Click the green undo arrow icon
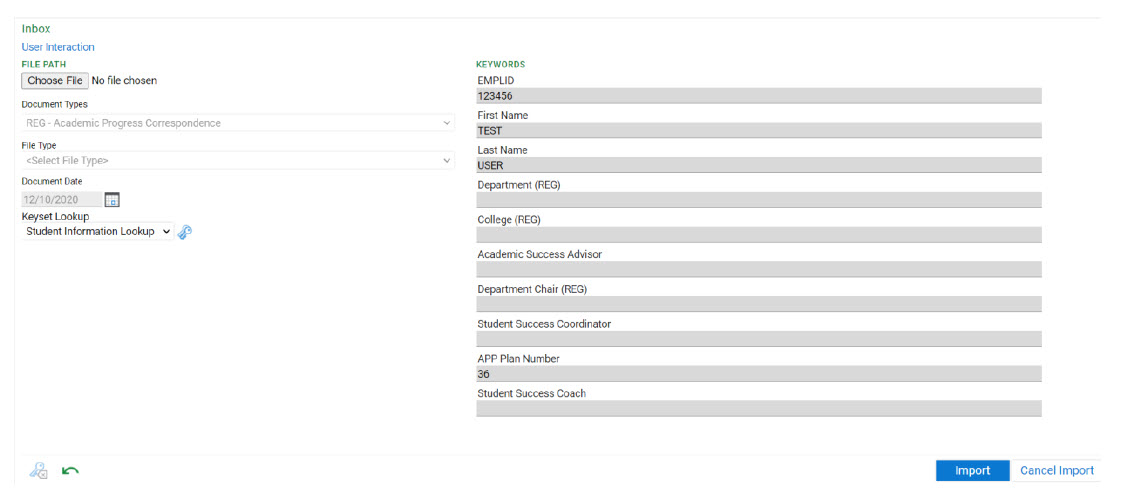Screen dimensions: 1140x500 pos(70,471)
